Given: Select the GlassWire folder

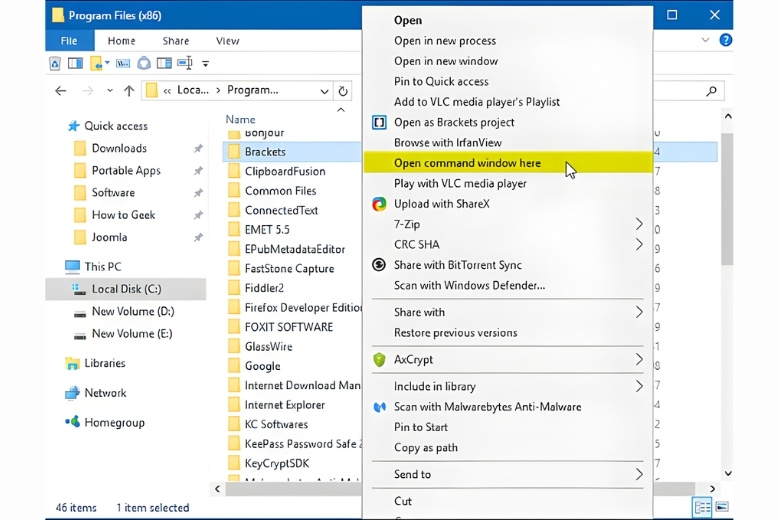Looking at the screenshot, I should point(260,346).
